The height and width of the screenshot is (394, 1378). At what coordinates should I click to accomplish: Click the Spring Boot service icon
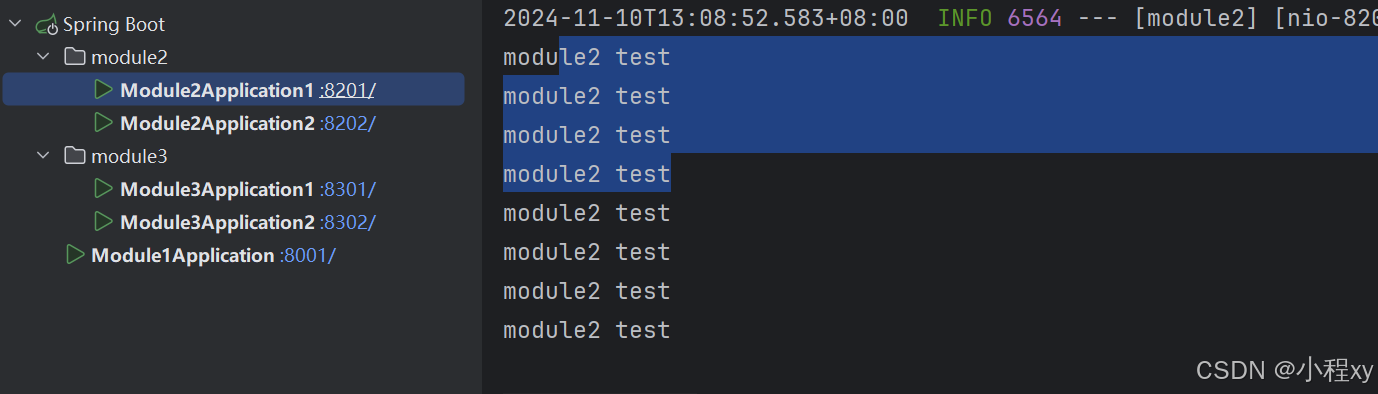pos(47,24)
